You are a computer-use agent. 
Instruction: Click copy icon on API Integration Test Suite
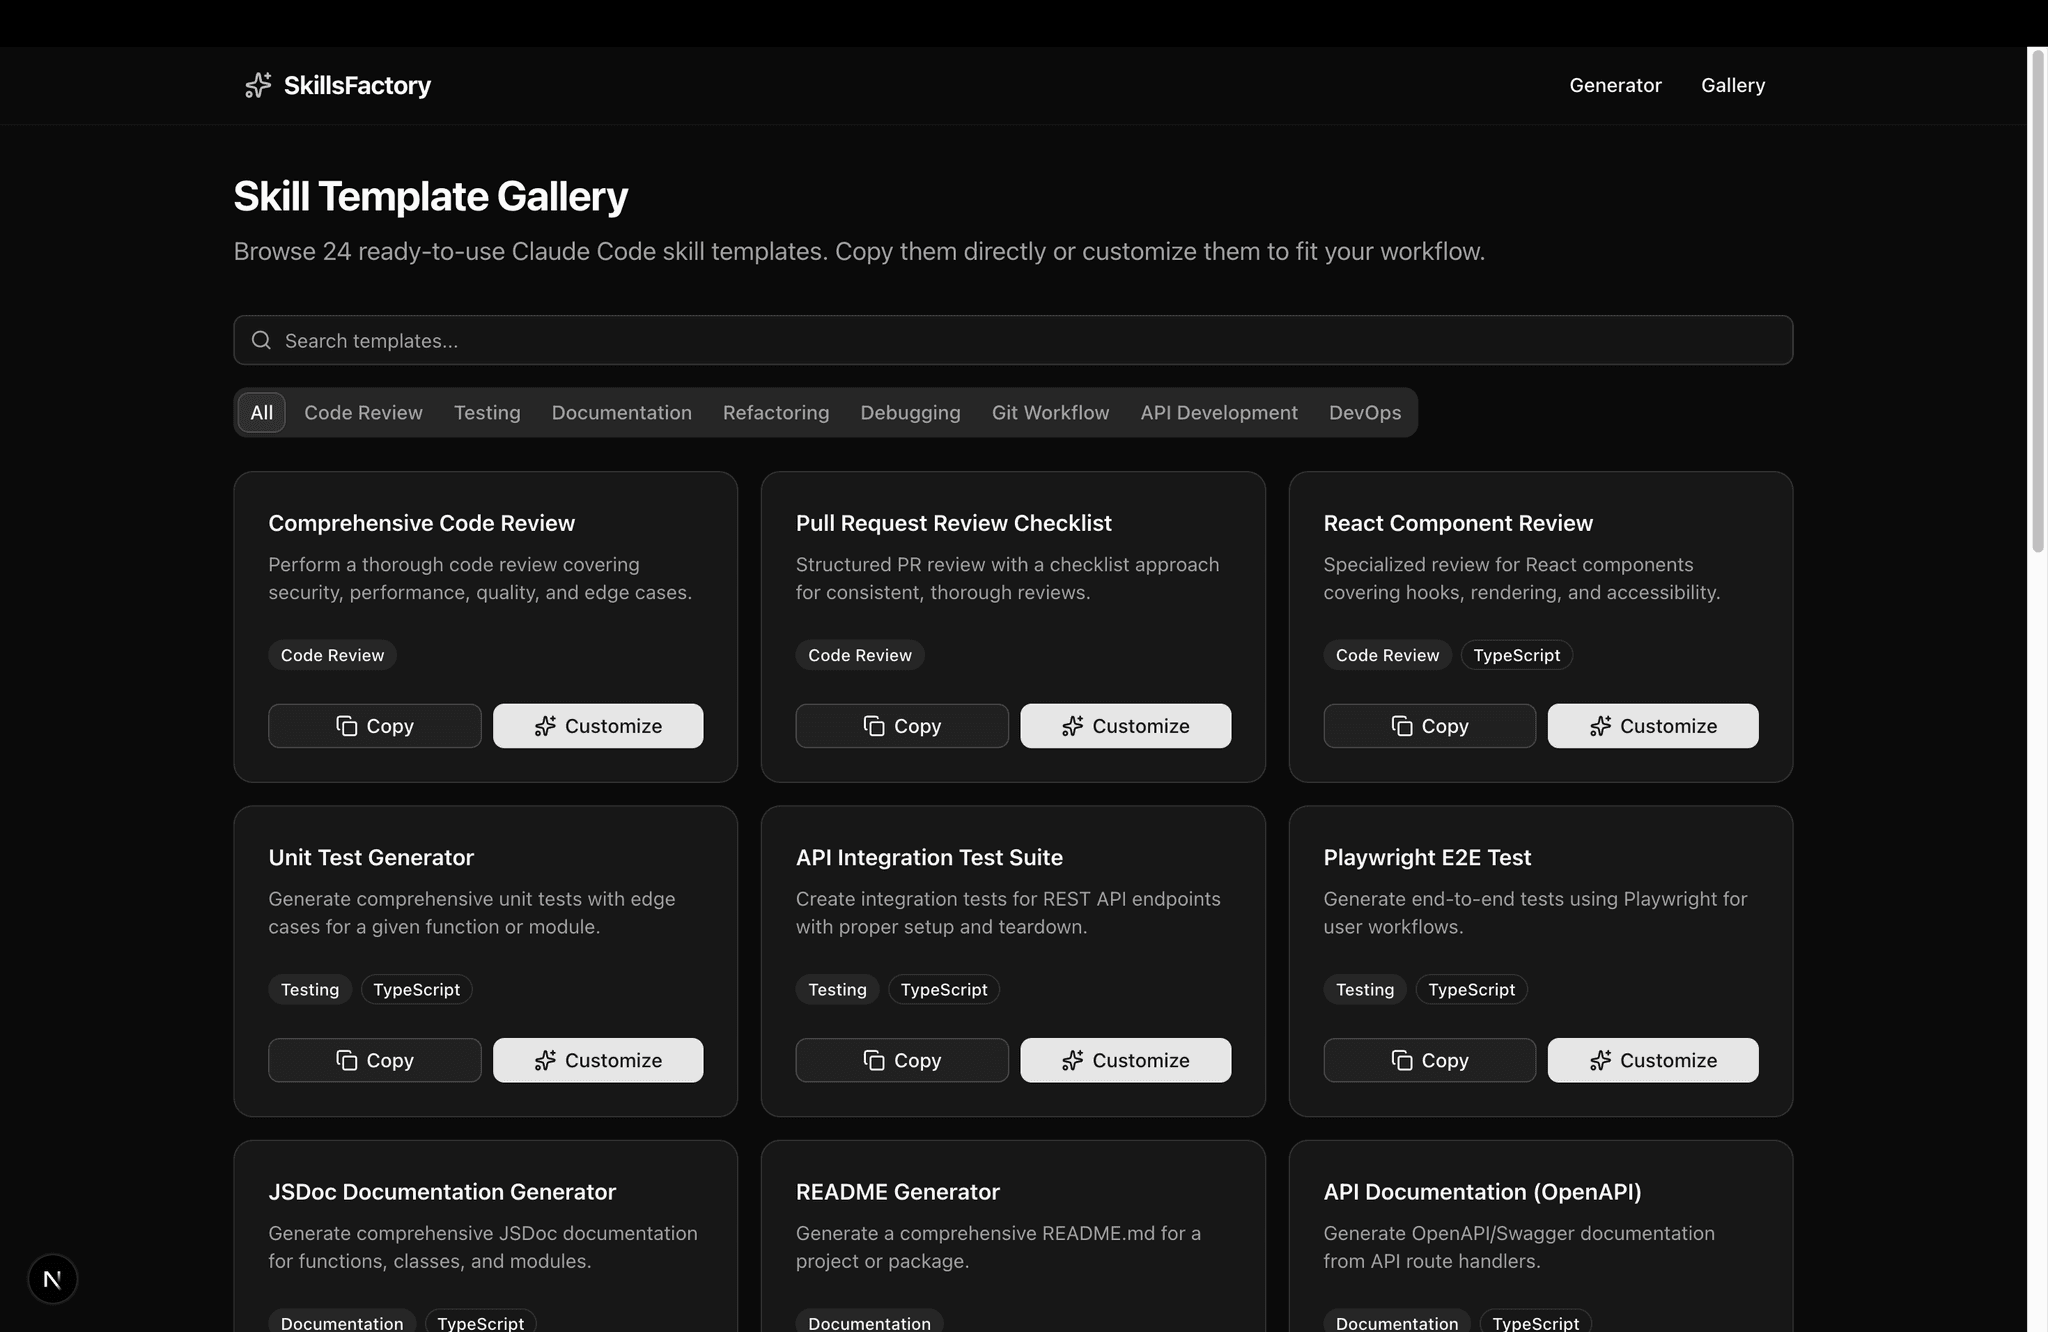tap(873, 1060)
